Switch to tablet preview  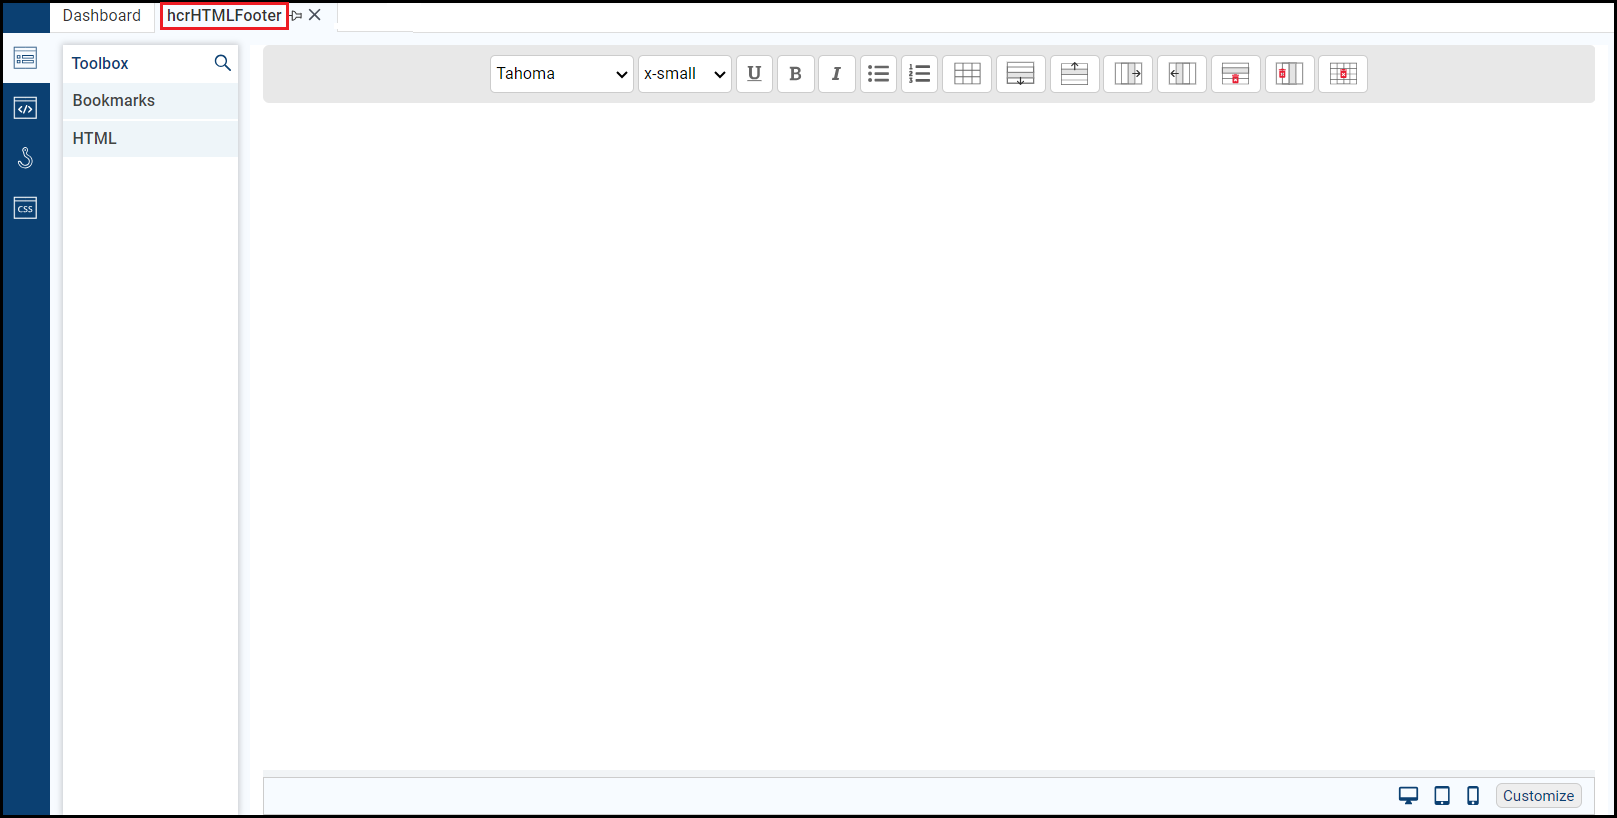(x=1442, y=796)
